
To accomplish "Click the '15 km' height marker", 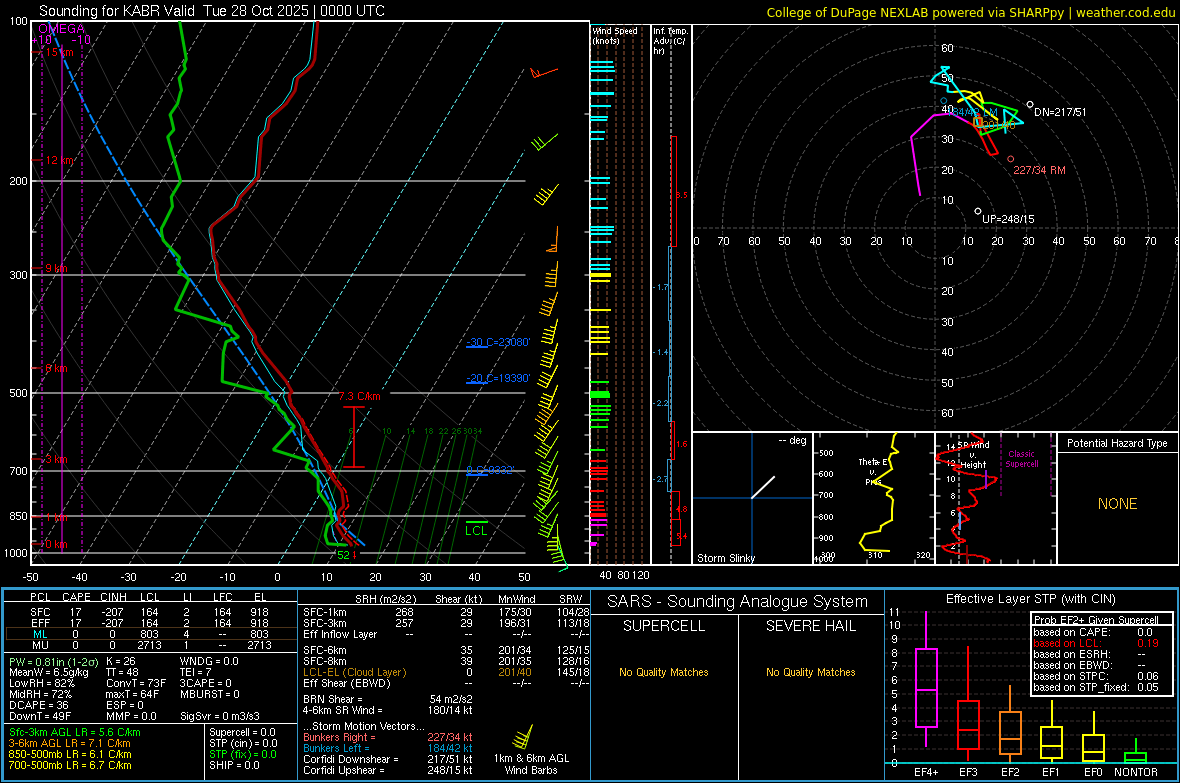I will pyautogui.click(x=59, y=52).
